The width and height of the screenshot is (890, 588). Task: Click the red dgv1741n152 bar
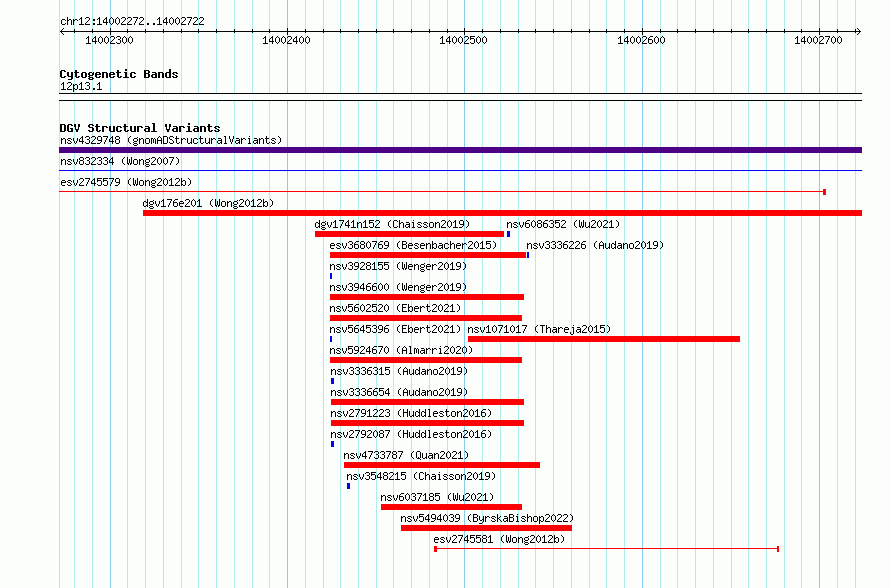click(x=409, y=234)
